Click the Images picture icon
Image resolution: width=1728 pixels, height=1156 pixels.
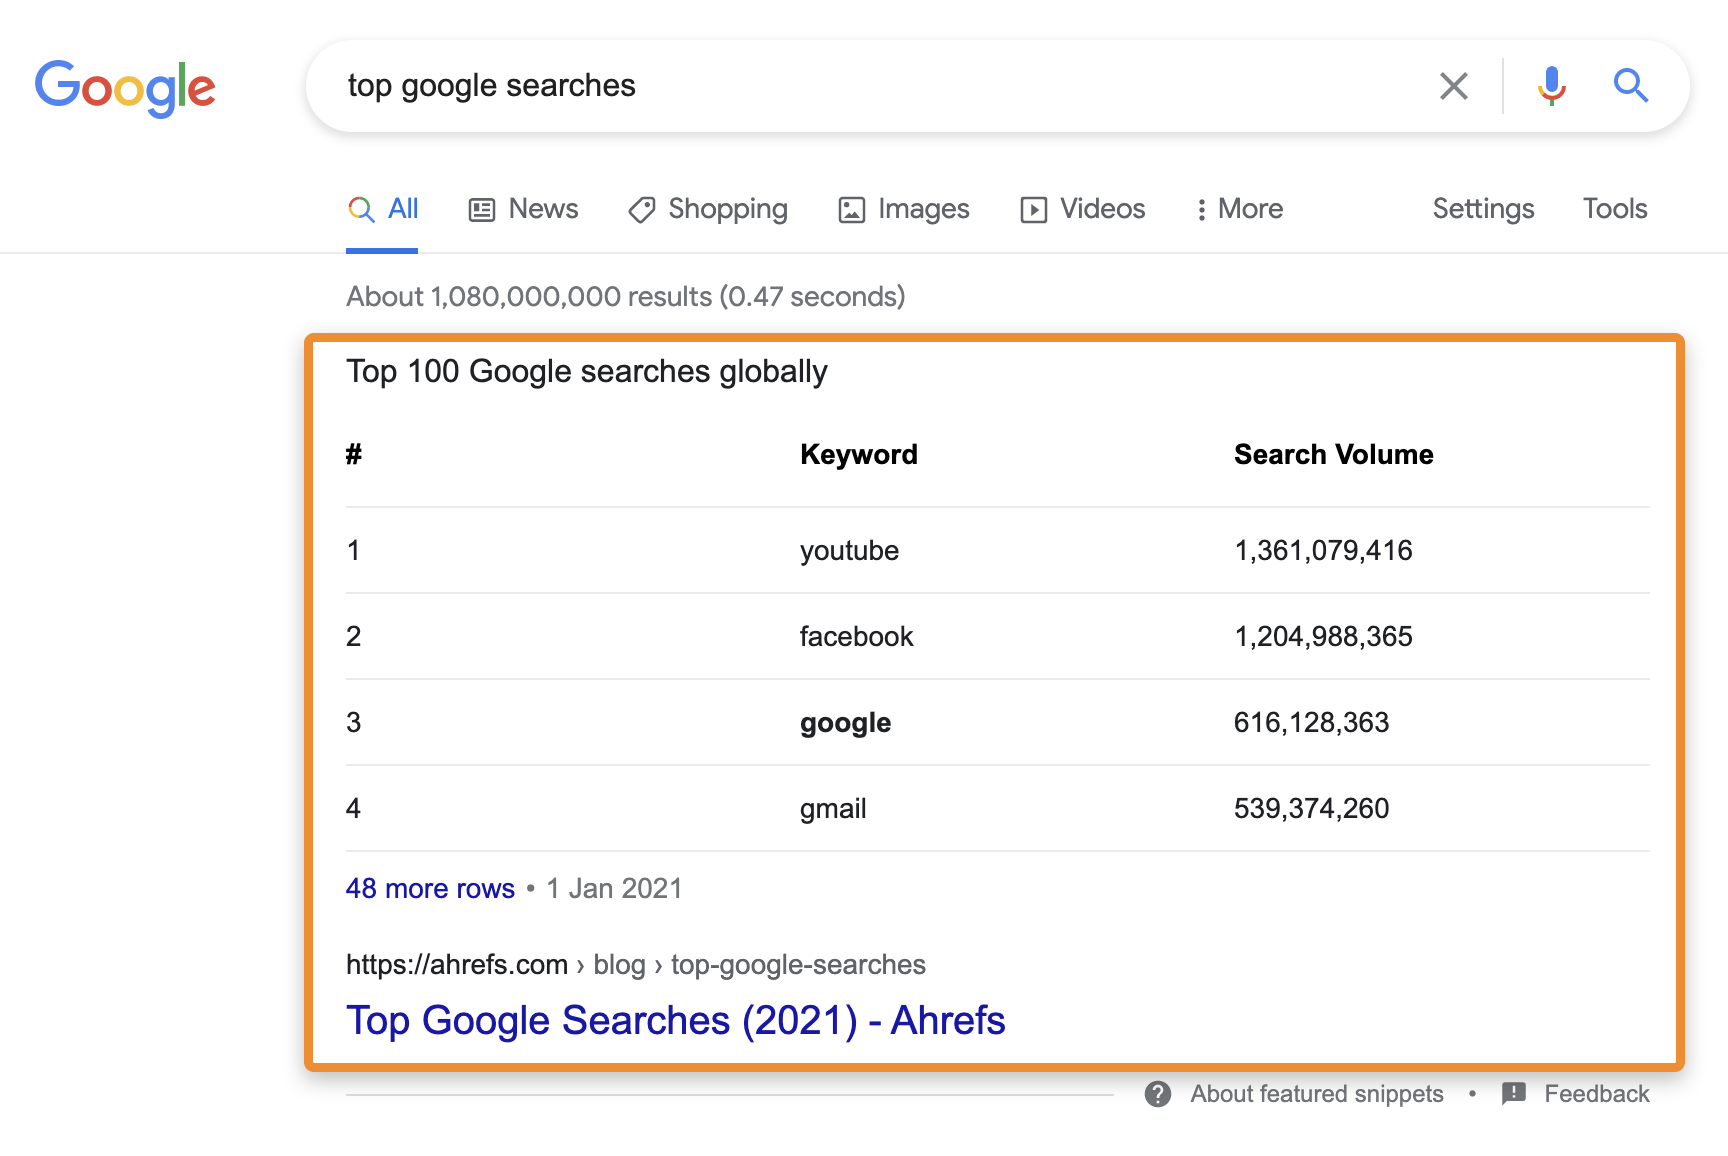pos(851,210)
